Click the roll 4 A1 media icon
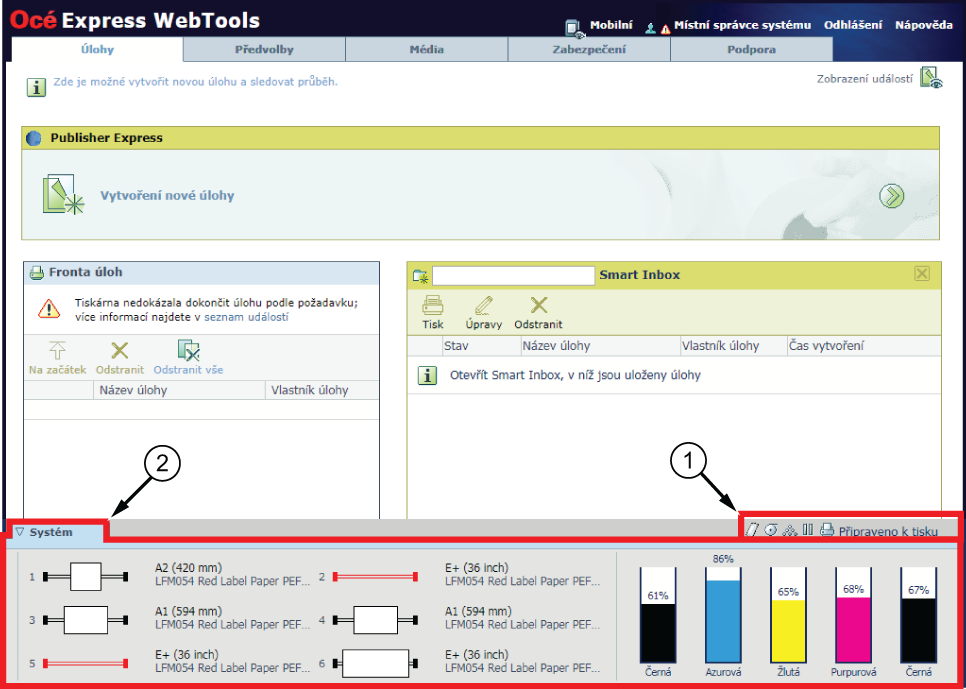 375,620
